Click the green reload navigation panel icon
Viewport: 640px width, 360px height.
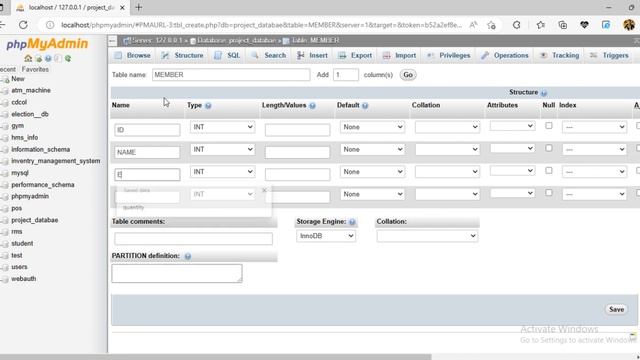click(x=68, y=59)
